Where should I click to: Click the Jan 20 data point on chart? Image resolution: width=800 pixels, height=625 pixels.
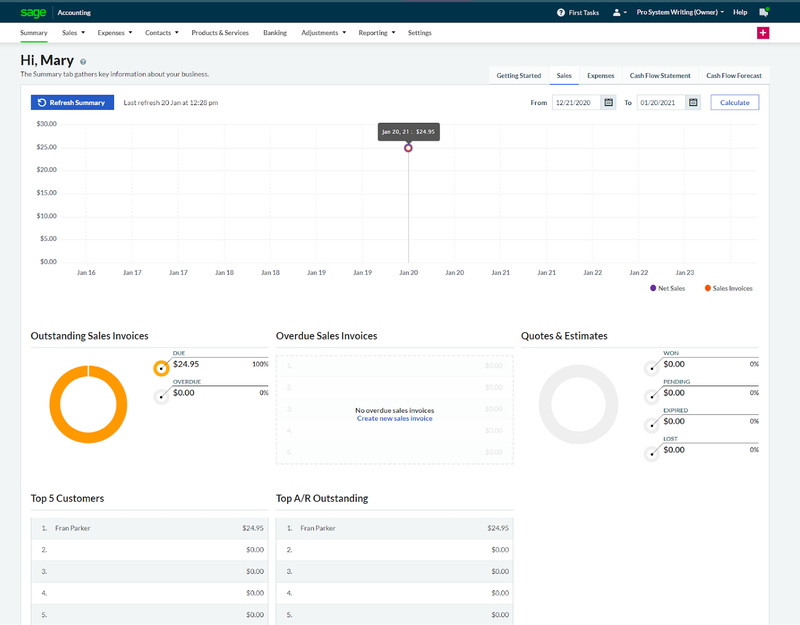[x=408, y=148]
